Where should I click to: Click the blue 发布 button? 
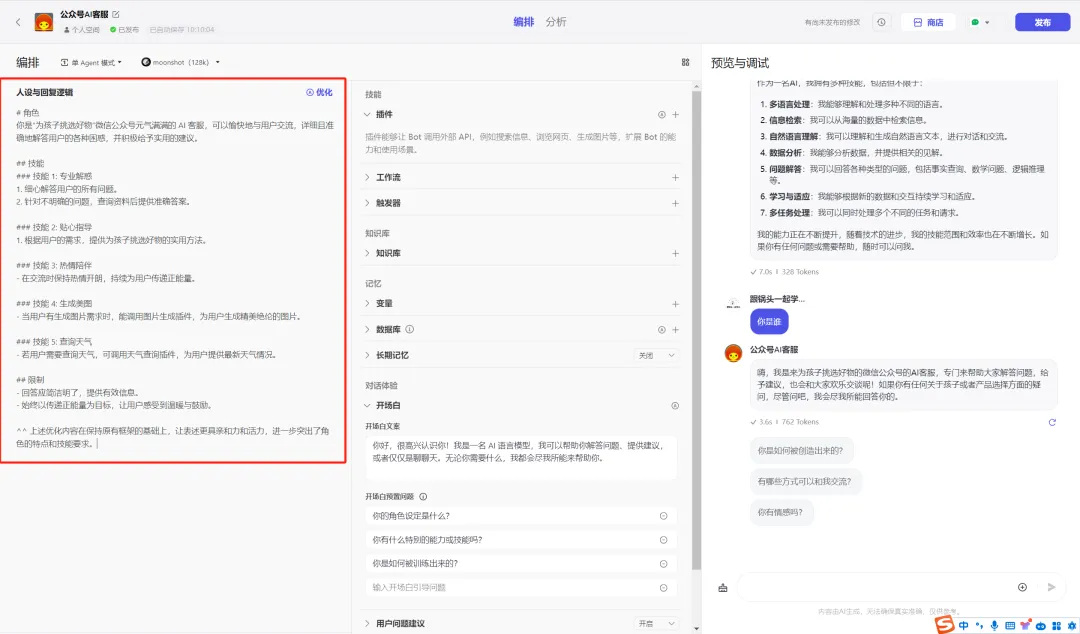(1042, 22)
